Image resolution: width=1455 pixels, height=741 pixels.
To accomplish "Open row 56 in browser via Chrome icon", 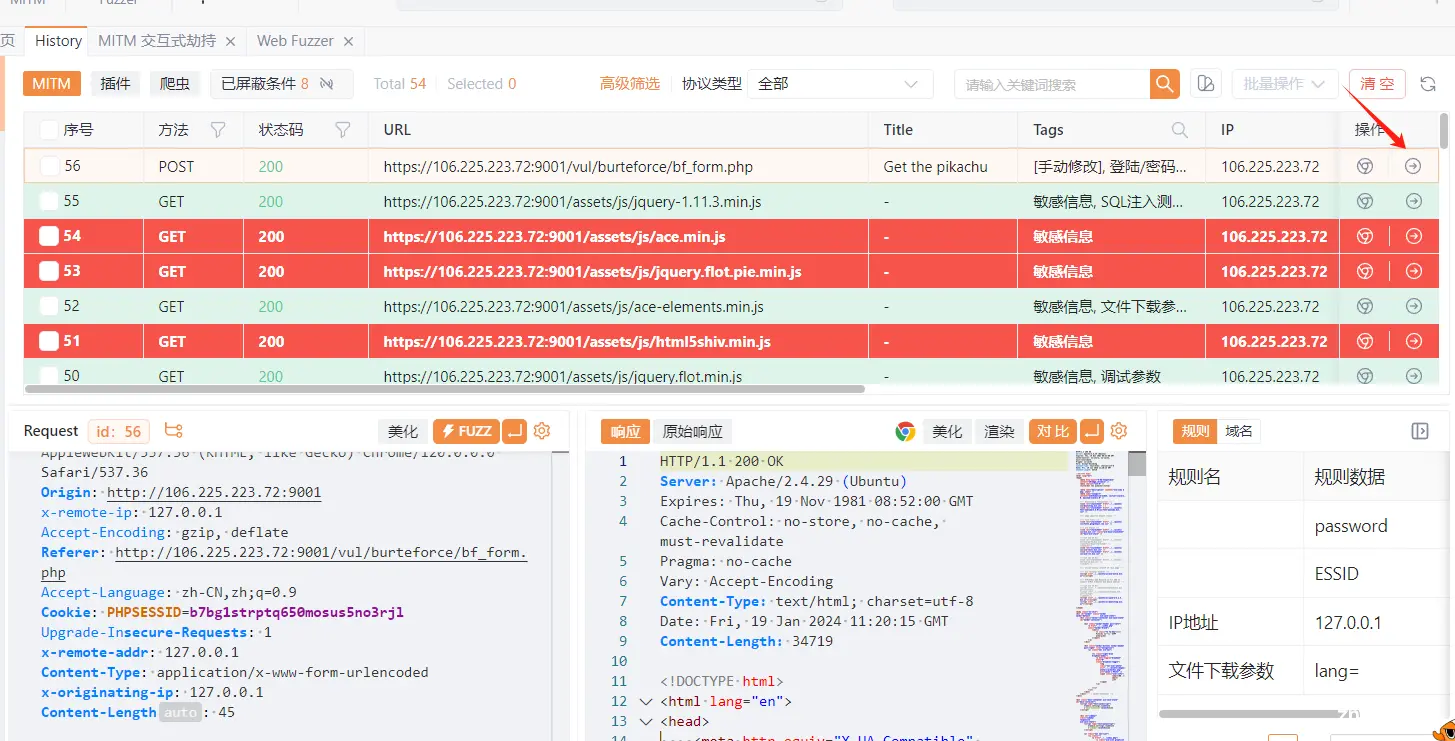I will (1364, 166).
